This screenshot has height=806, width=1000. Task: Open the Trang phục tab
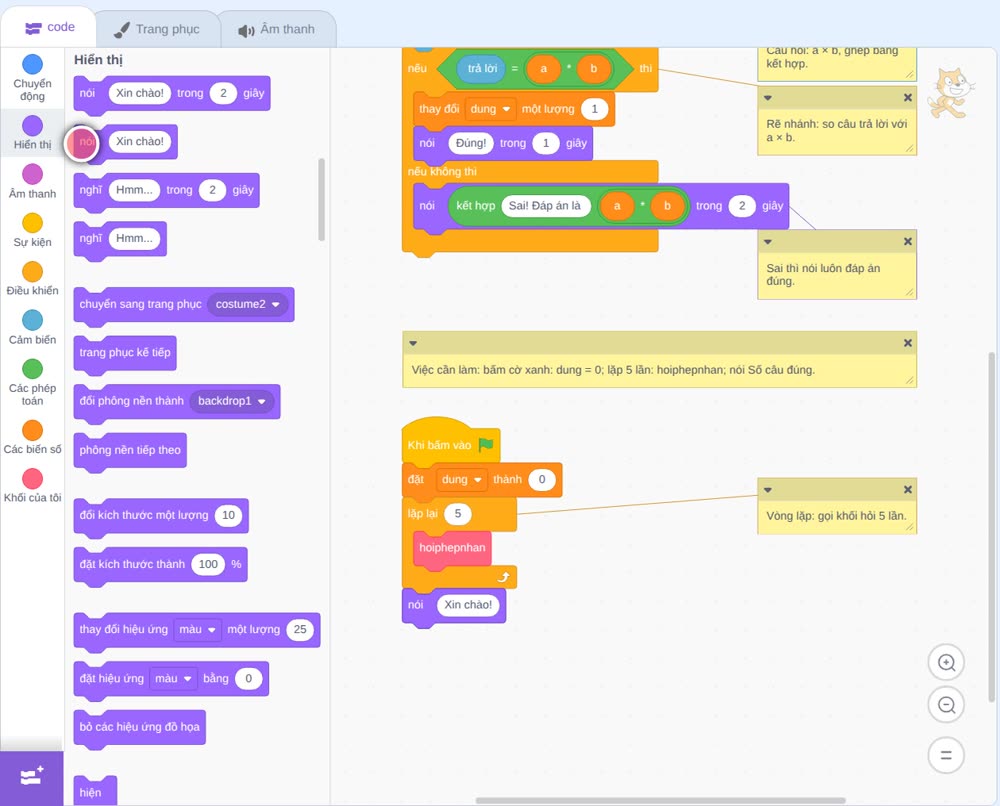coord(157,29)
